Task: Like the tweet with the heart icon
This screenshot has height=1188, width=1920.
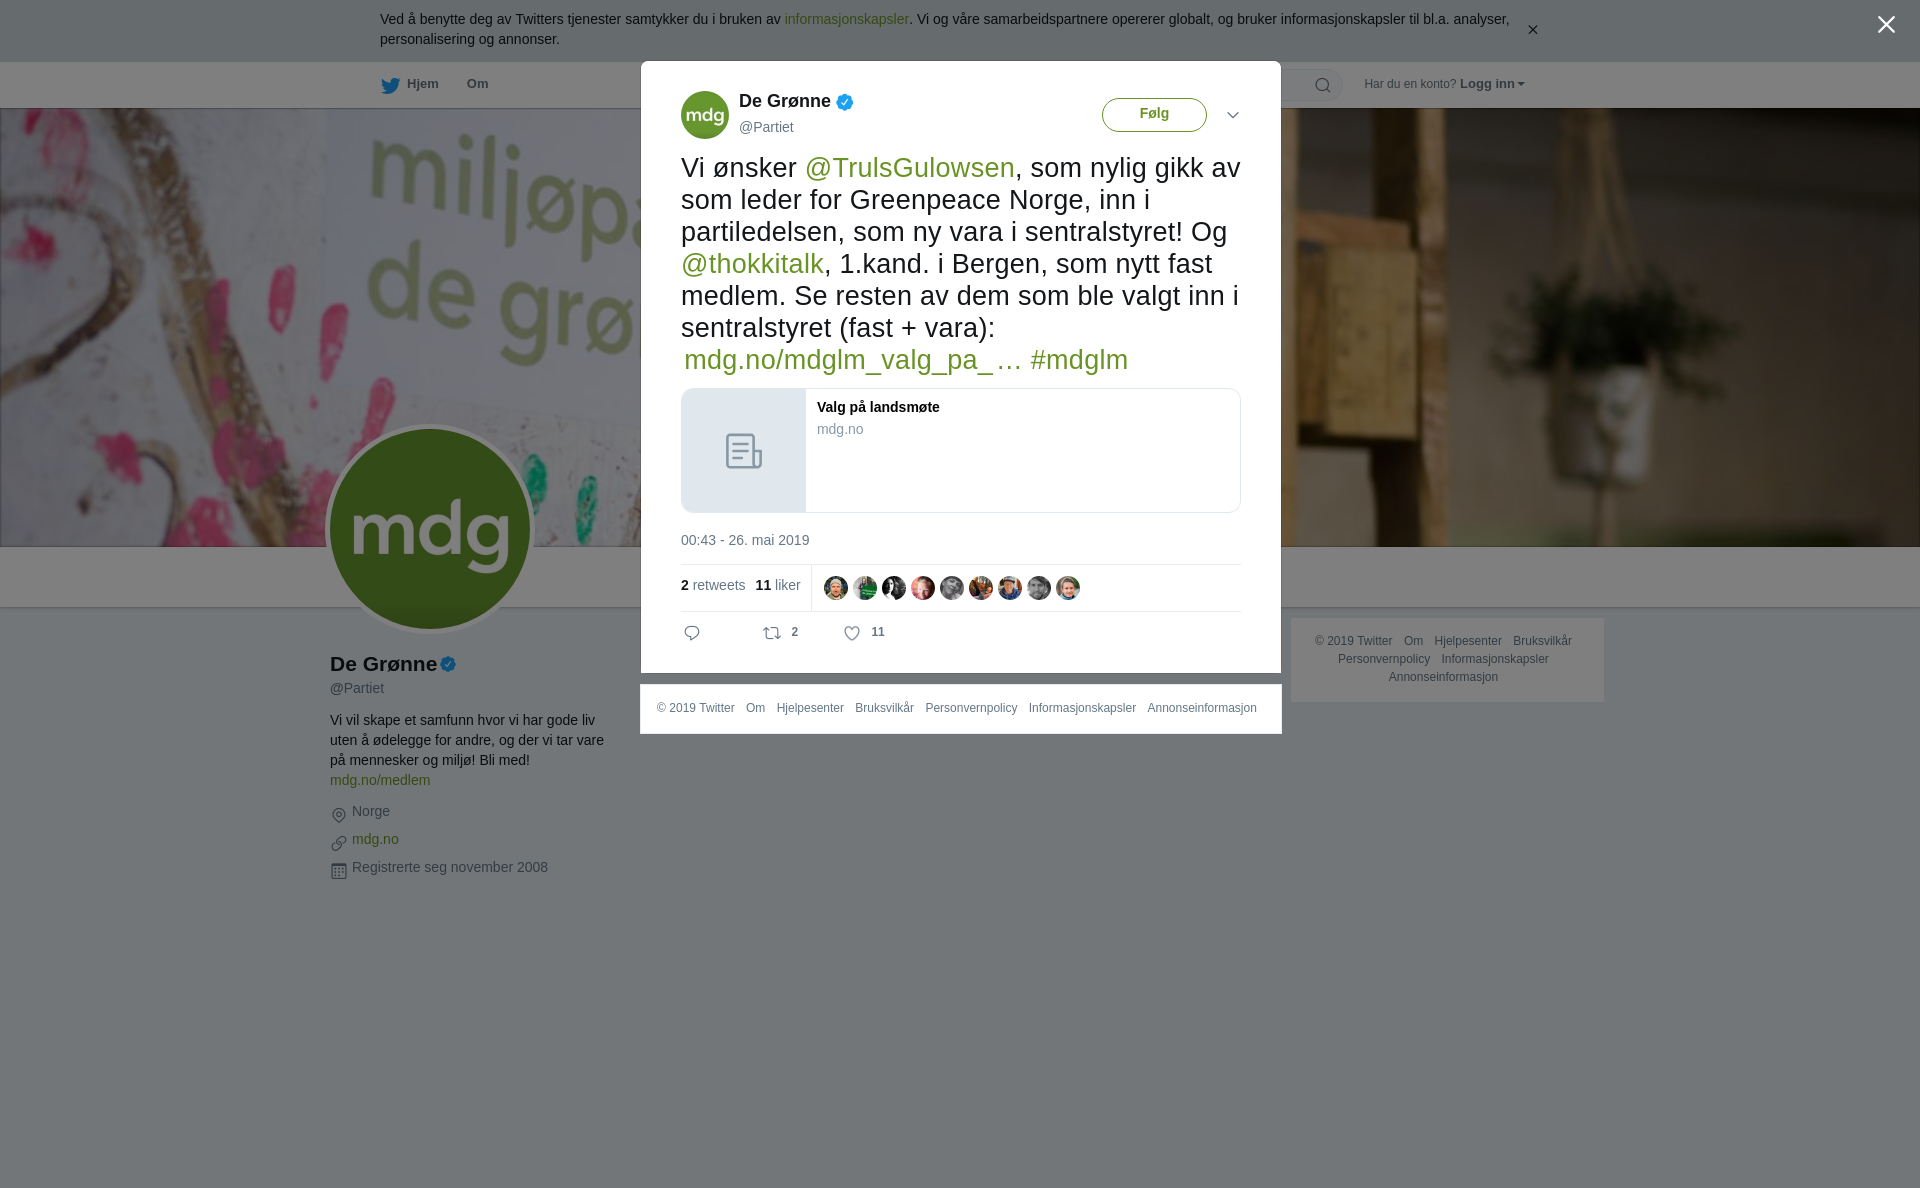Action: point(852,633)
